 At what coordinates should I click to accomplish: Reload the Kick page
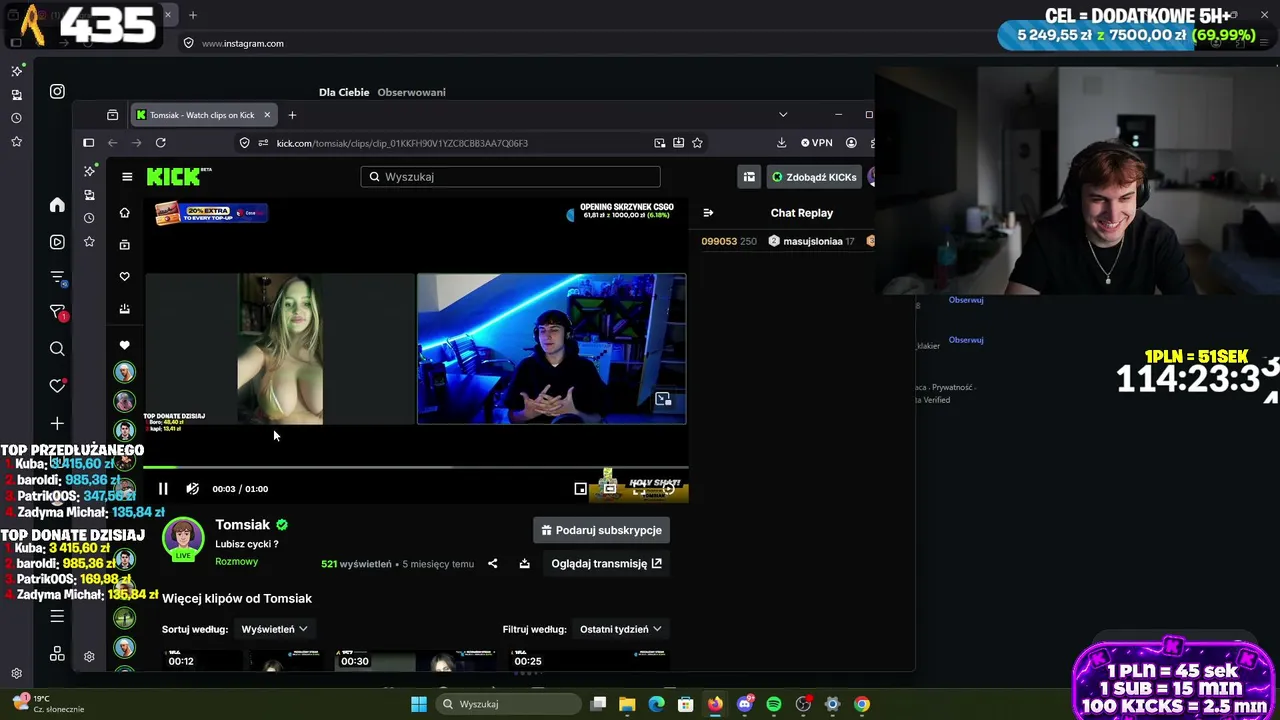click(160, 143)
